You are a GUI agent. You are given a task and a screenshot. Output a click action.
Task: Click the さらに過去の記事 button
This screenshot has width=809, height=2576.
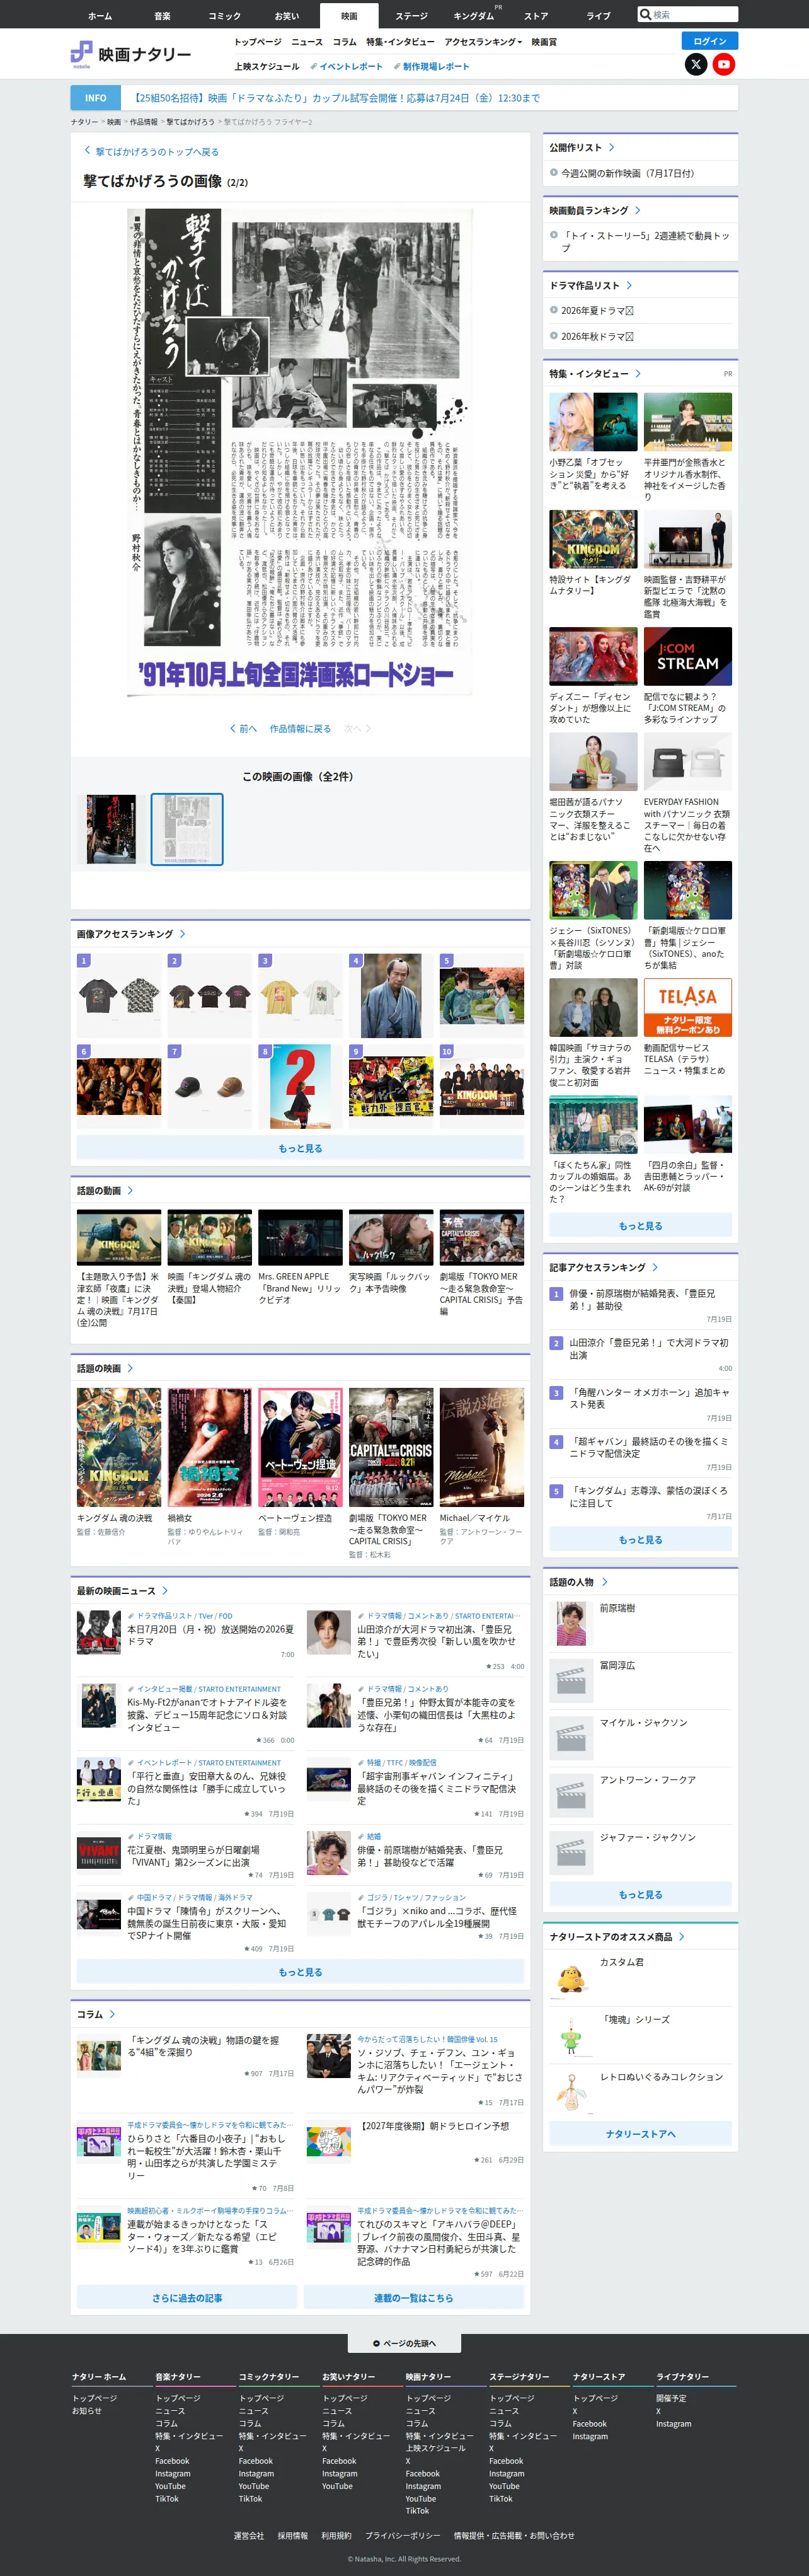point(187,2298)
